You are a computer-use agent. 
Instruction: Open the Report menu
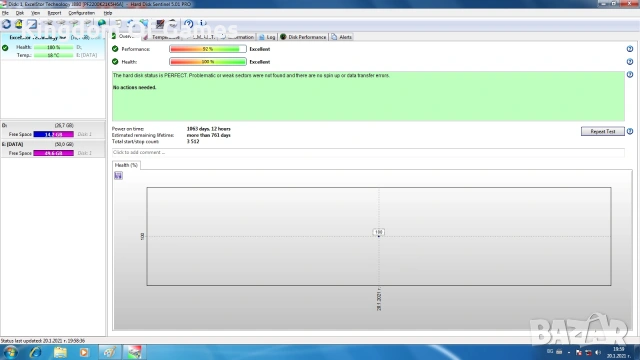click(x=54, y=13)
